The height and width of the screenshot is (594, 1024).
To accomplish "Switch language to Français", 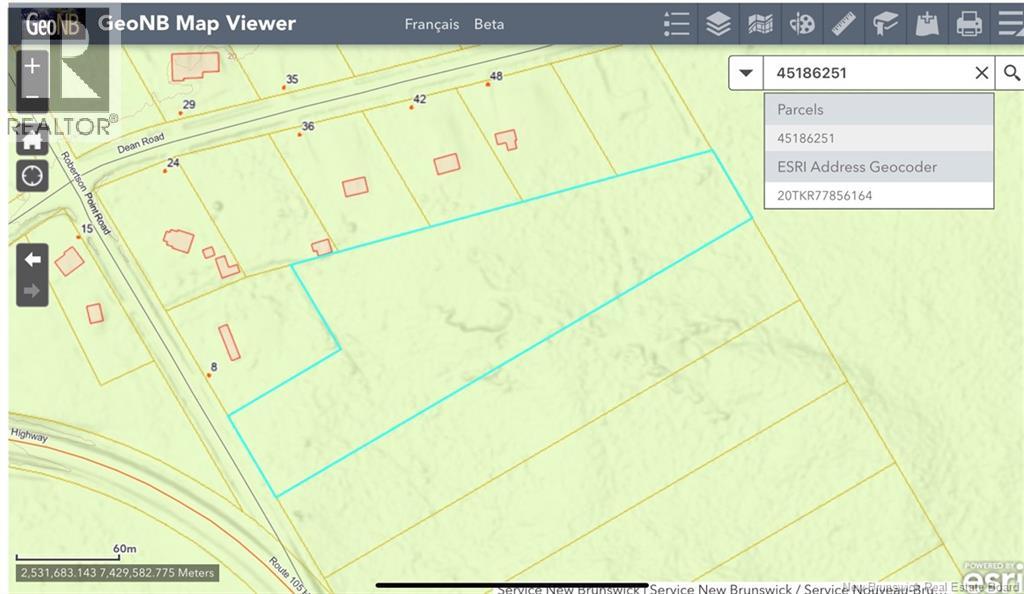I will click(431, 24).
